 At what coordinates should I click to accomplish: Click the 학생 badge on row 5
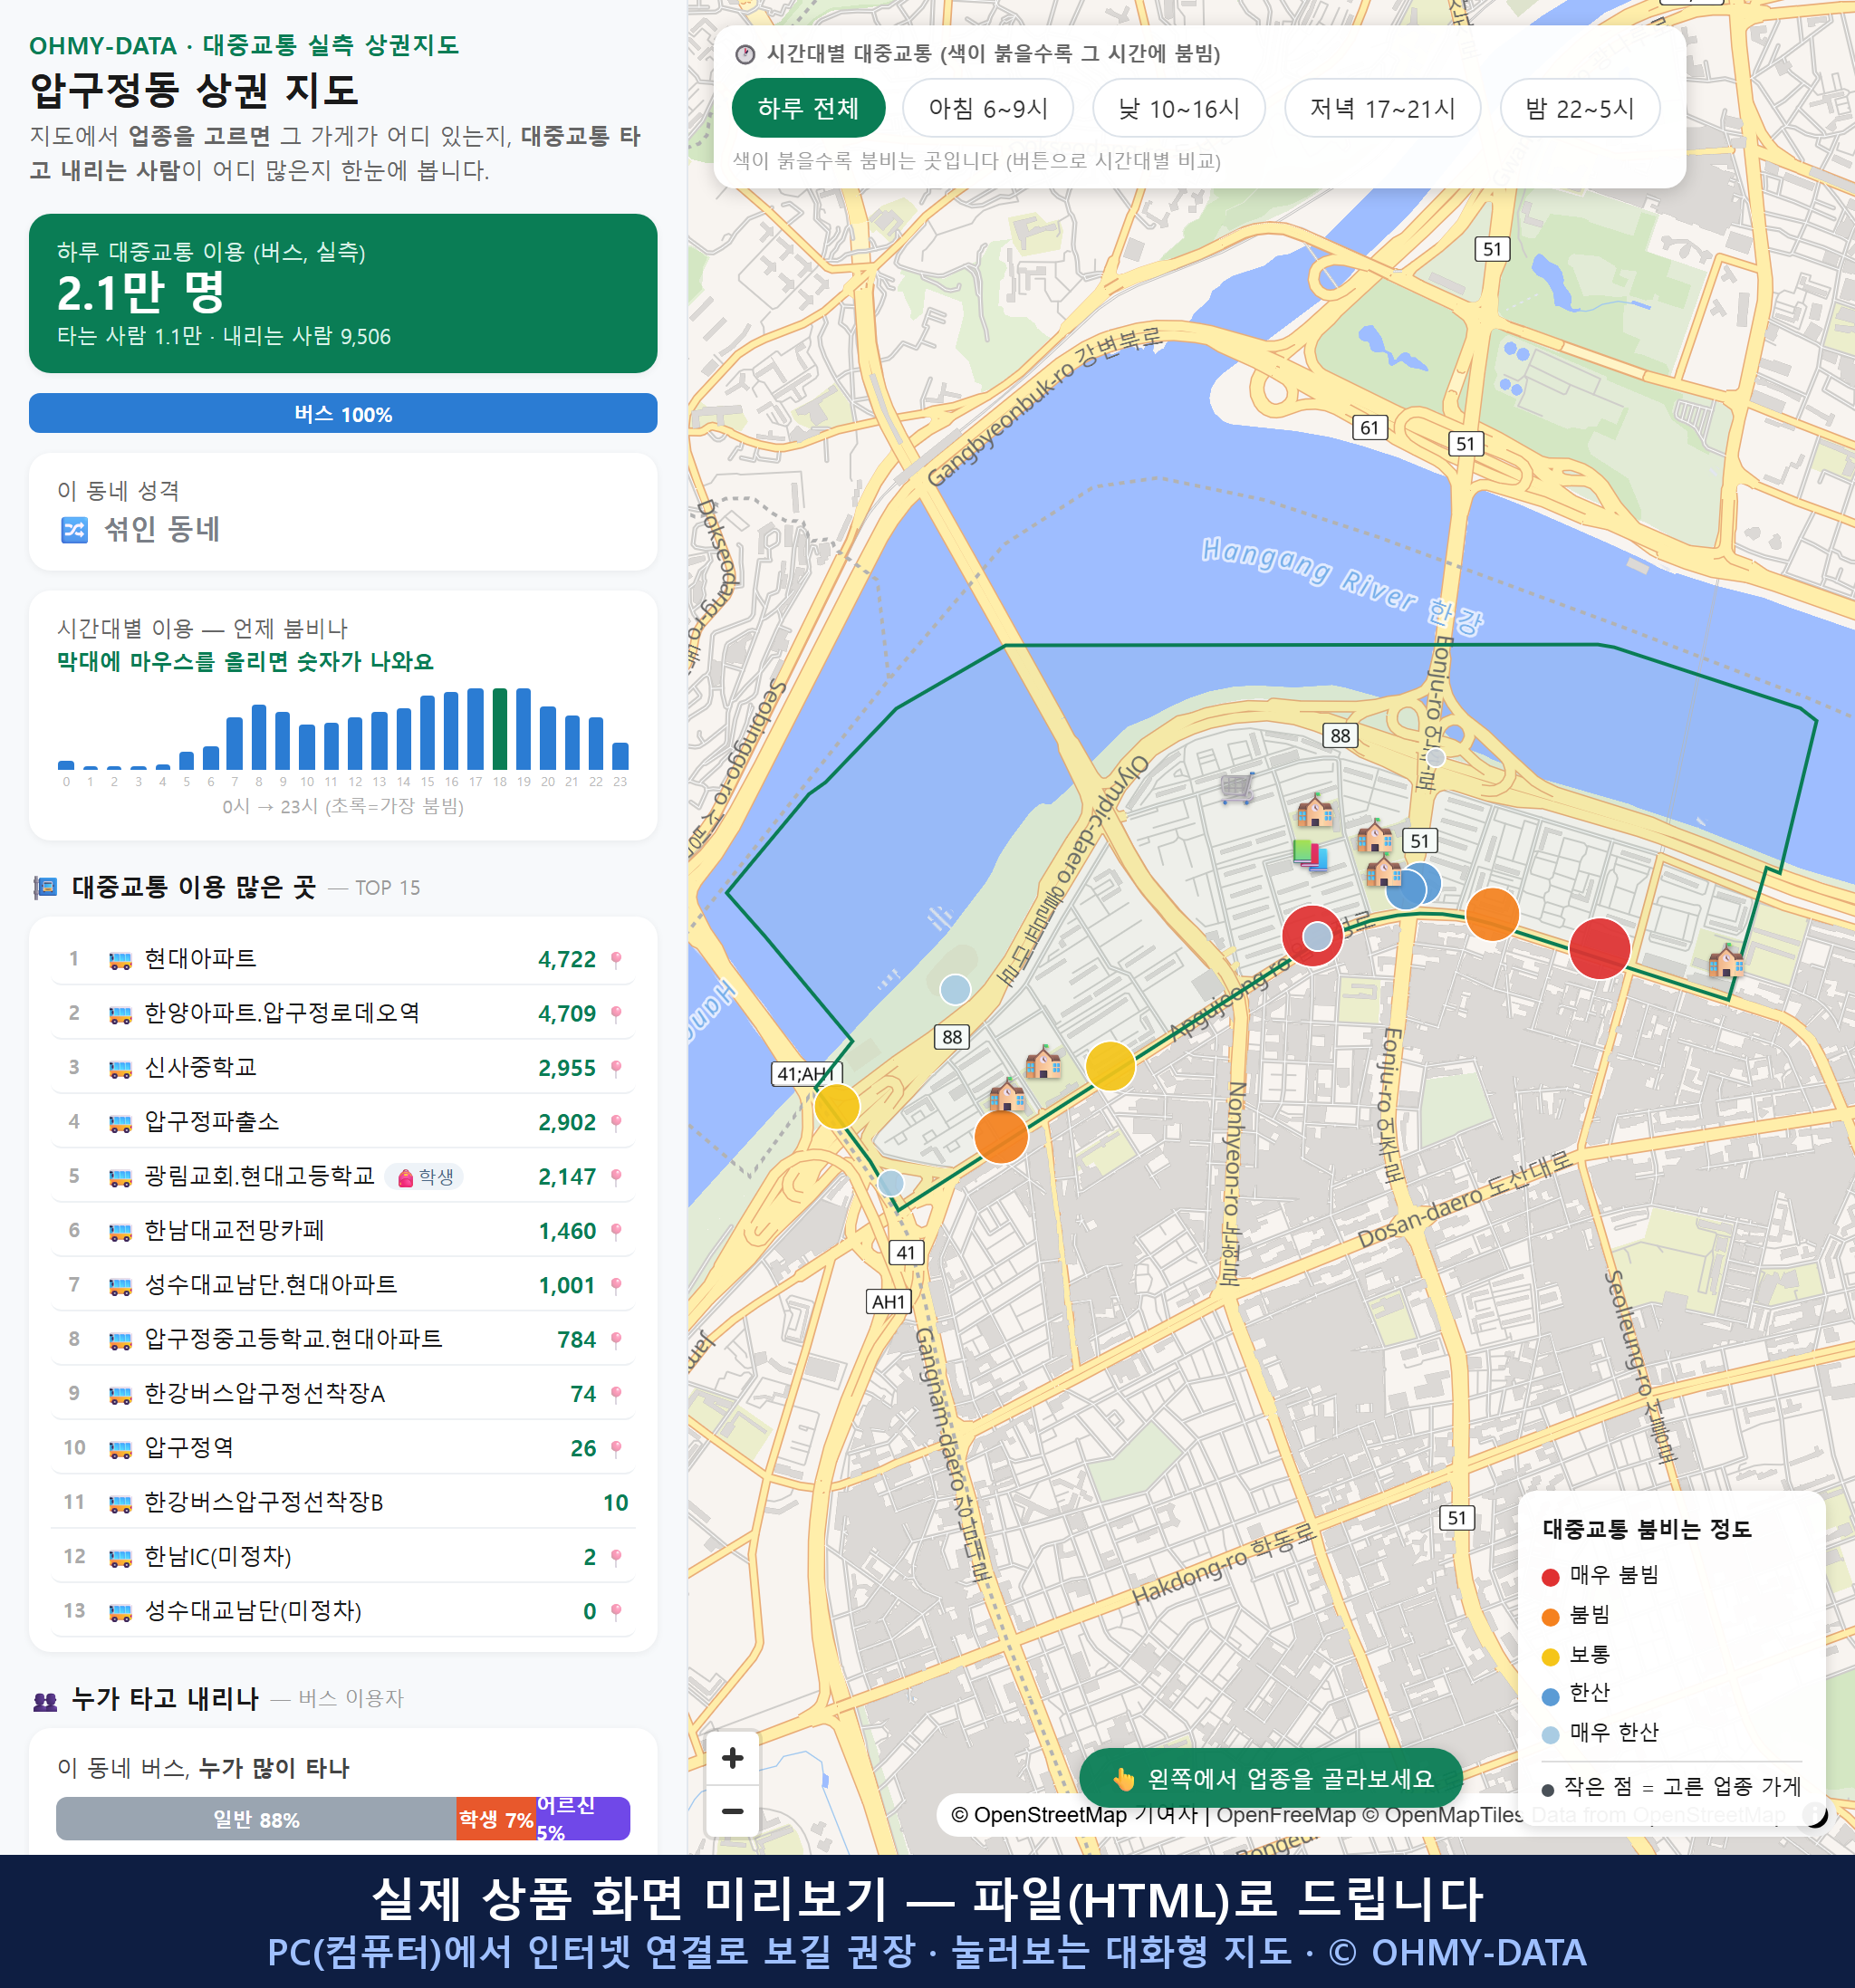[425, 1177]
